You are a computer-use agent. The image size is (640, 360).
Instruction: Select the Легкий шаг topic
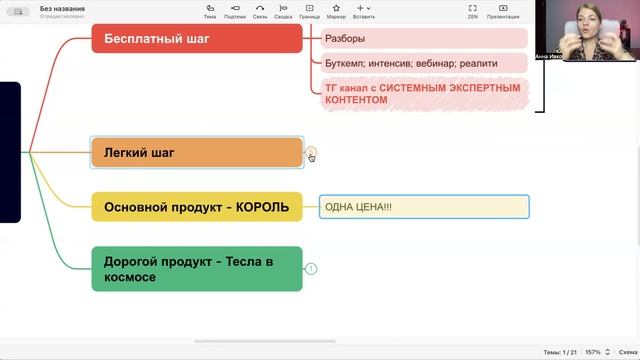[197, 152]
